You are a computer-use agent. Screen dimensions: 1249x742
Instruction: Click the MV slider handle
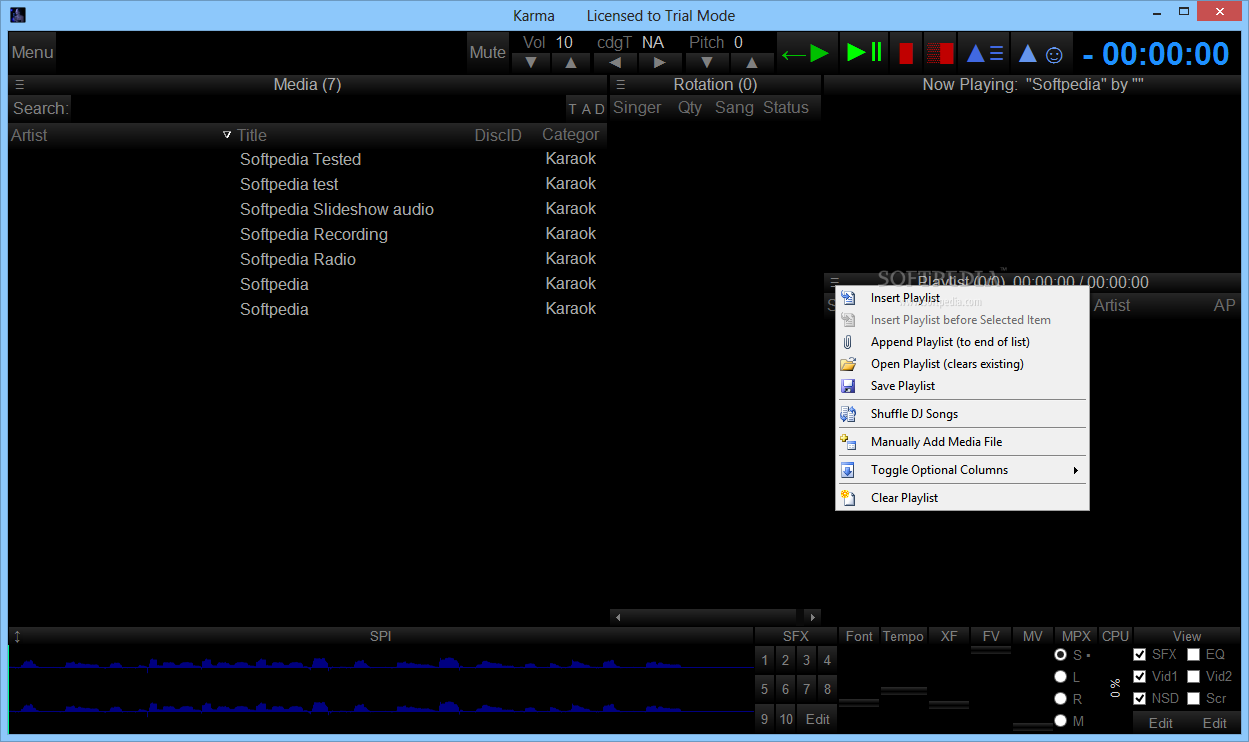[1033, 727]
